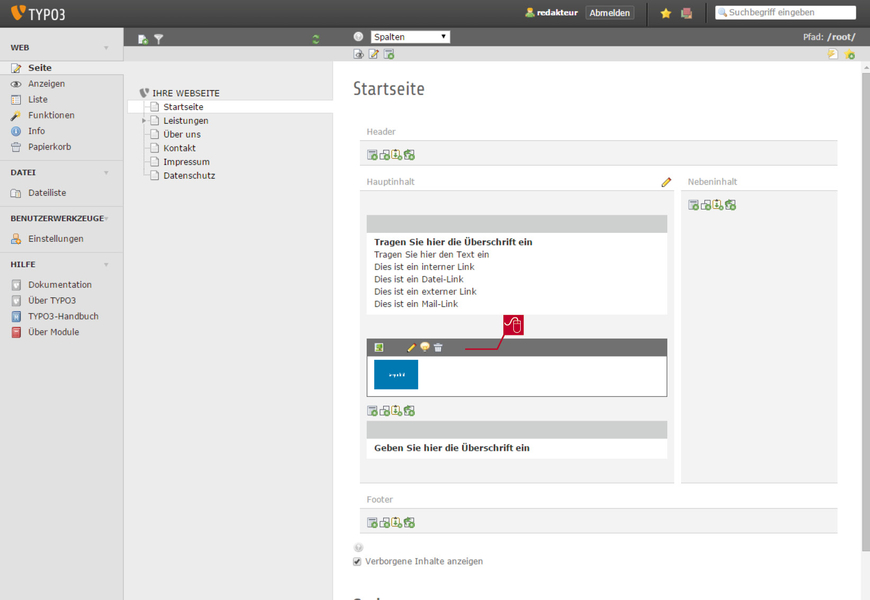Image resolution: width=870 pixels, height=600 pixels.
Task: Click the new page icon above page tree
Action: tap(143, 39)
